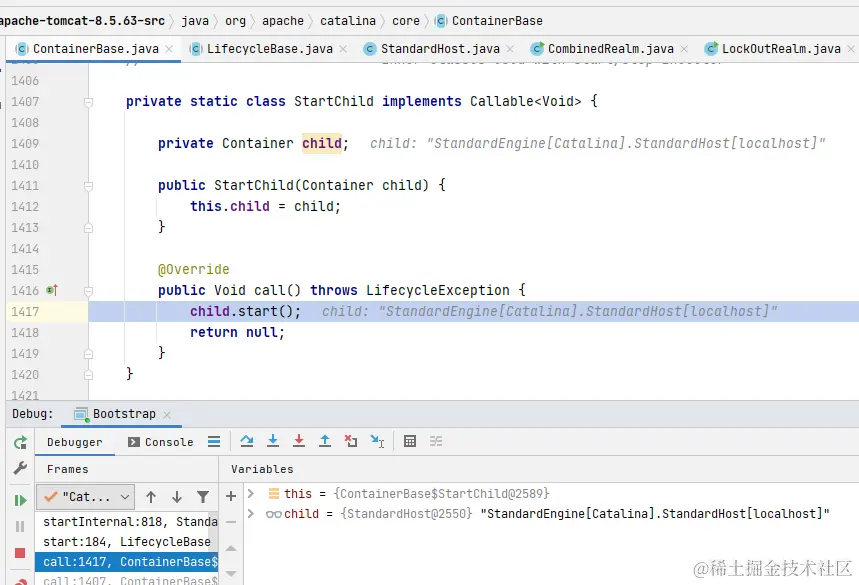Open the Console tab
Image resolution: width=859 pixels, height=585 pixels.
pos(161,442)
